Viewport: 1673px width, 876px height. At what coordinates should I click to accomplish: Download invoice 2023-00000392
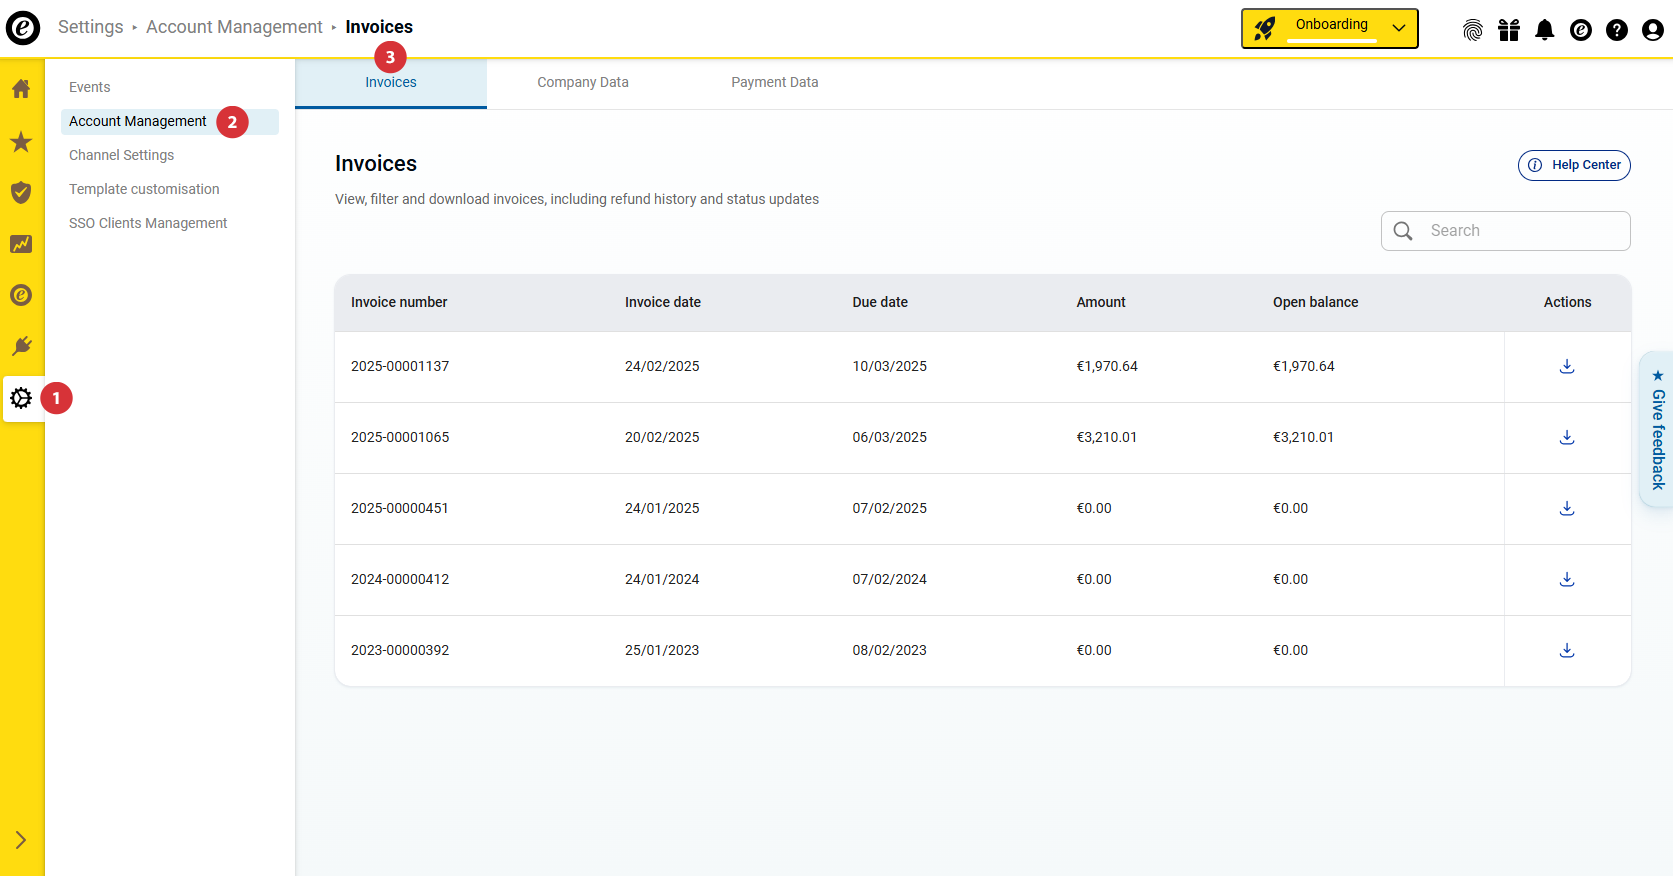1567,651
